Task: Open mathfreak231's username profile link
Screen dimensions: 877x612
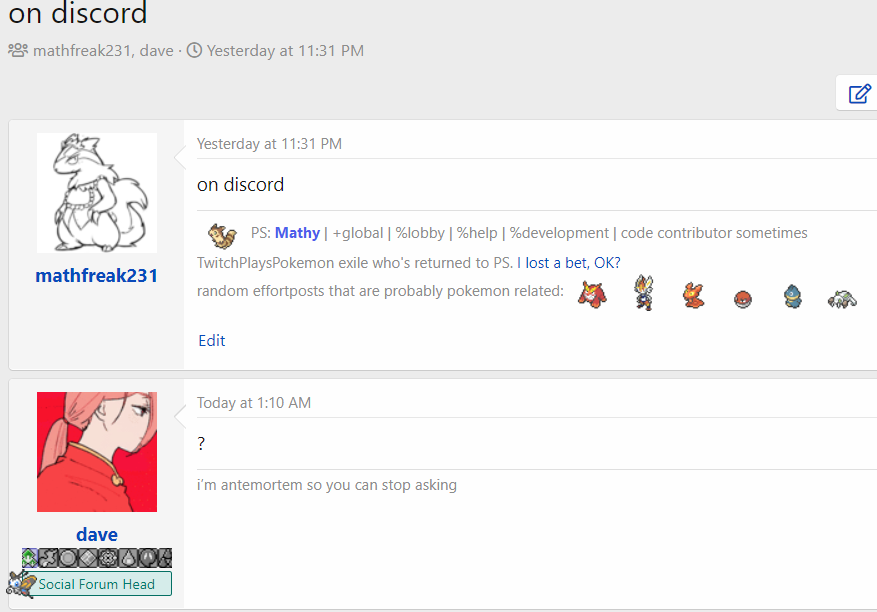Action: pyautogui.click(x=97, y=275)
